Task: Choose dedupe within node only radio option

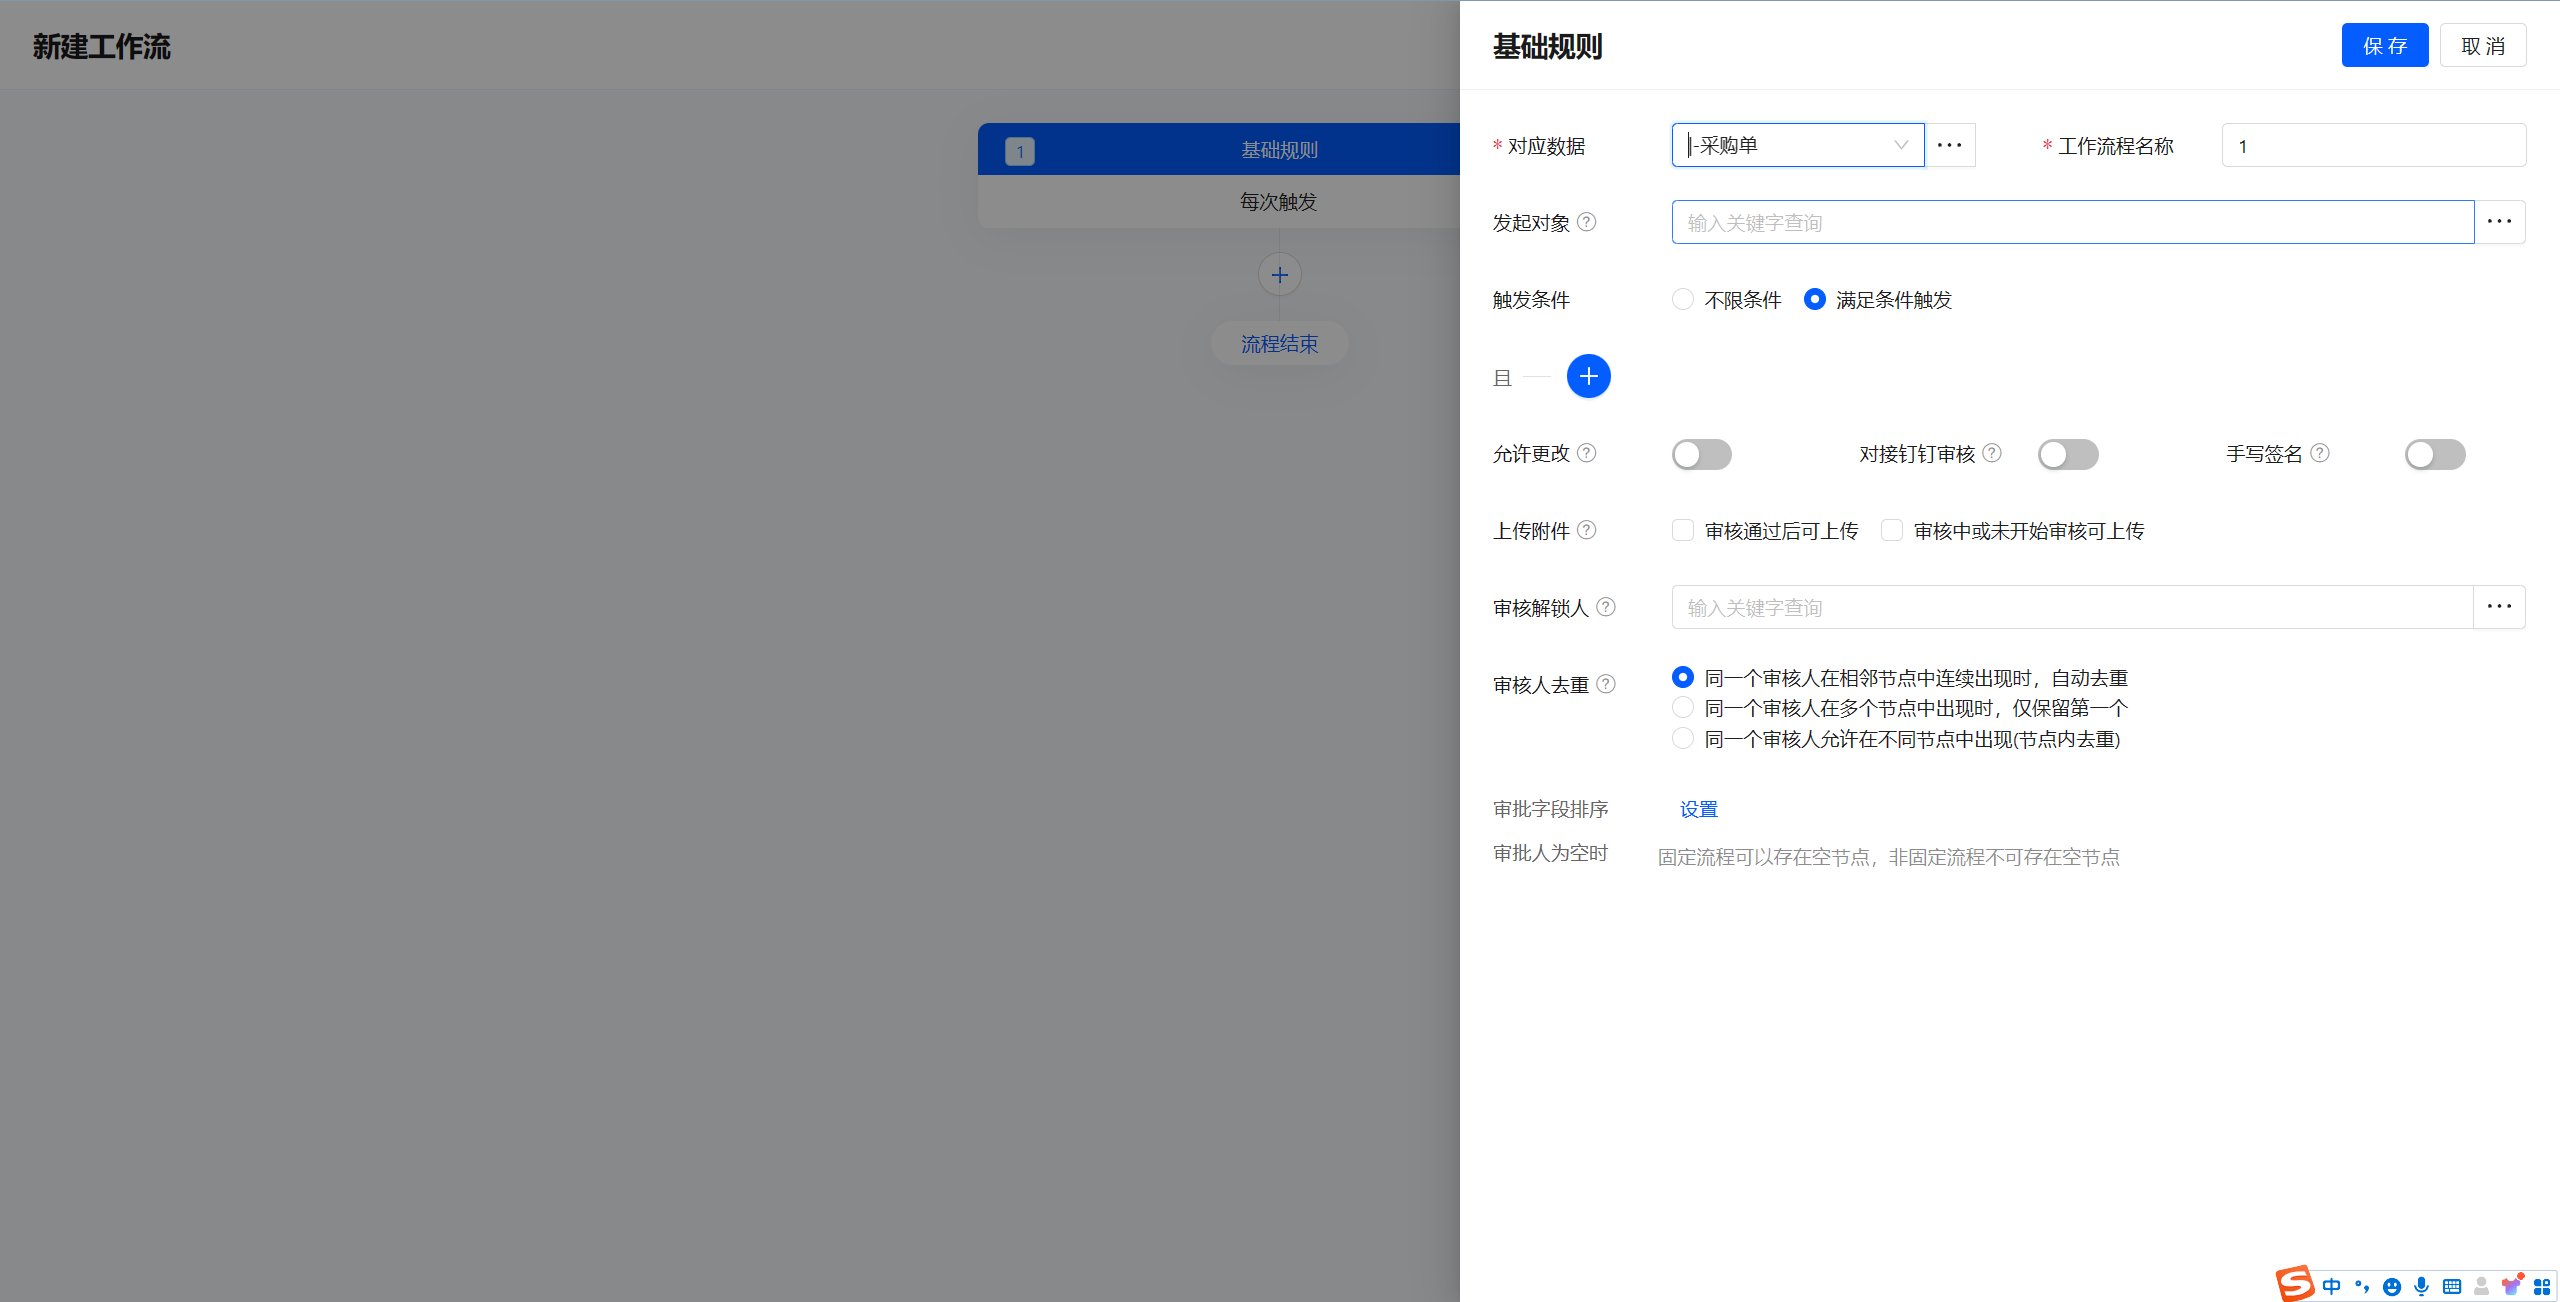Action: pos(1683,738)
